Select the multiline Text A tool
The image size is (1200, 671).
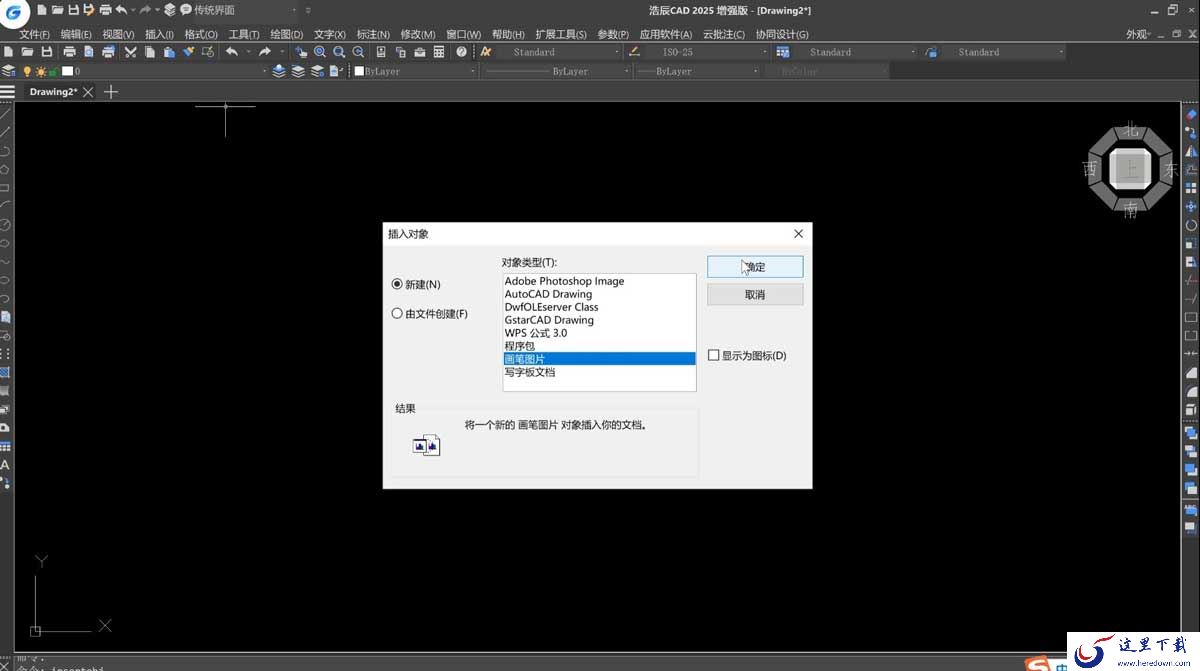[6, 465]
